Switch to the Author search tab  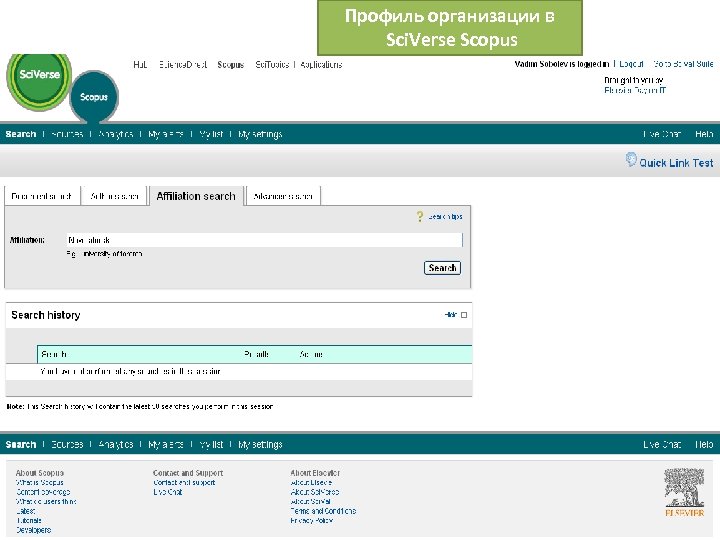click(114, 196)
